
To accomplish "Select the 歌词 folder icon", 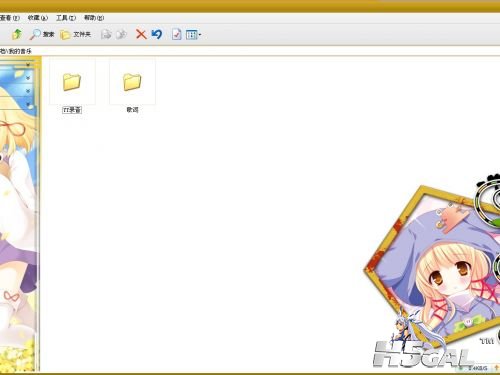I will click(132, 82).
